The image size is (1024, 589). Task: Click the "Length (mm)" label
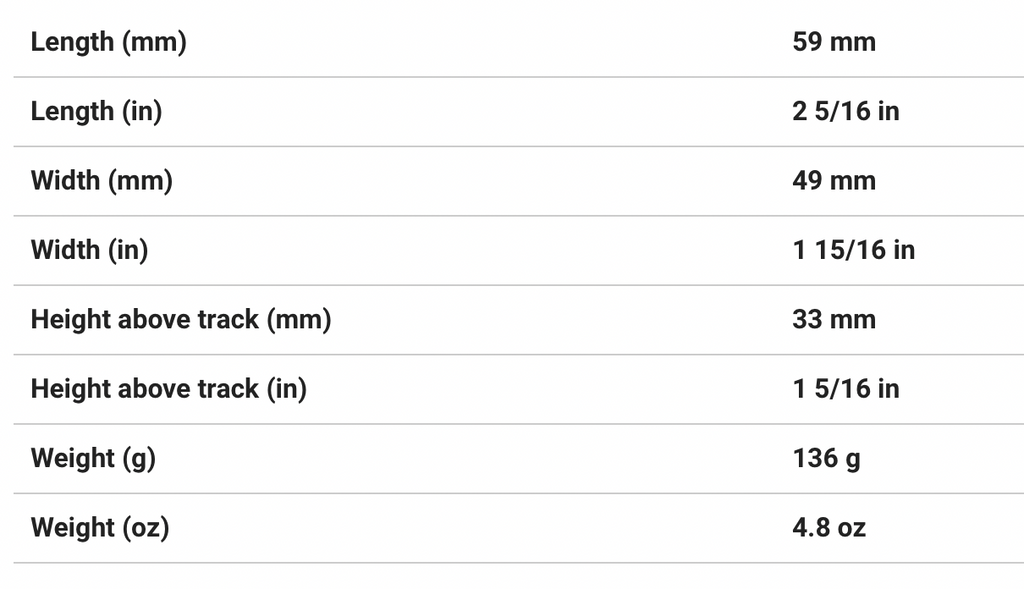click(x=108, y=42)
